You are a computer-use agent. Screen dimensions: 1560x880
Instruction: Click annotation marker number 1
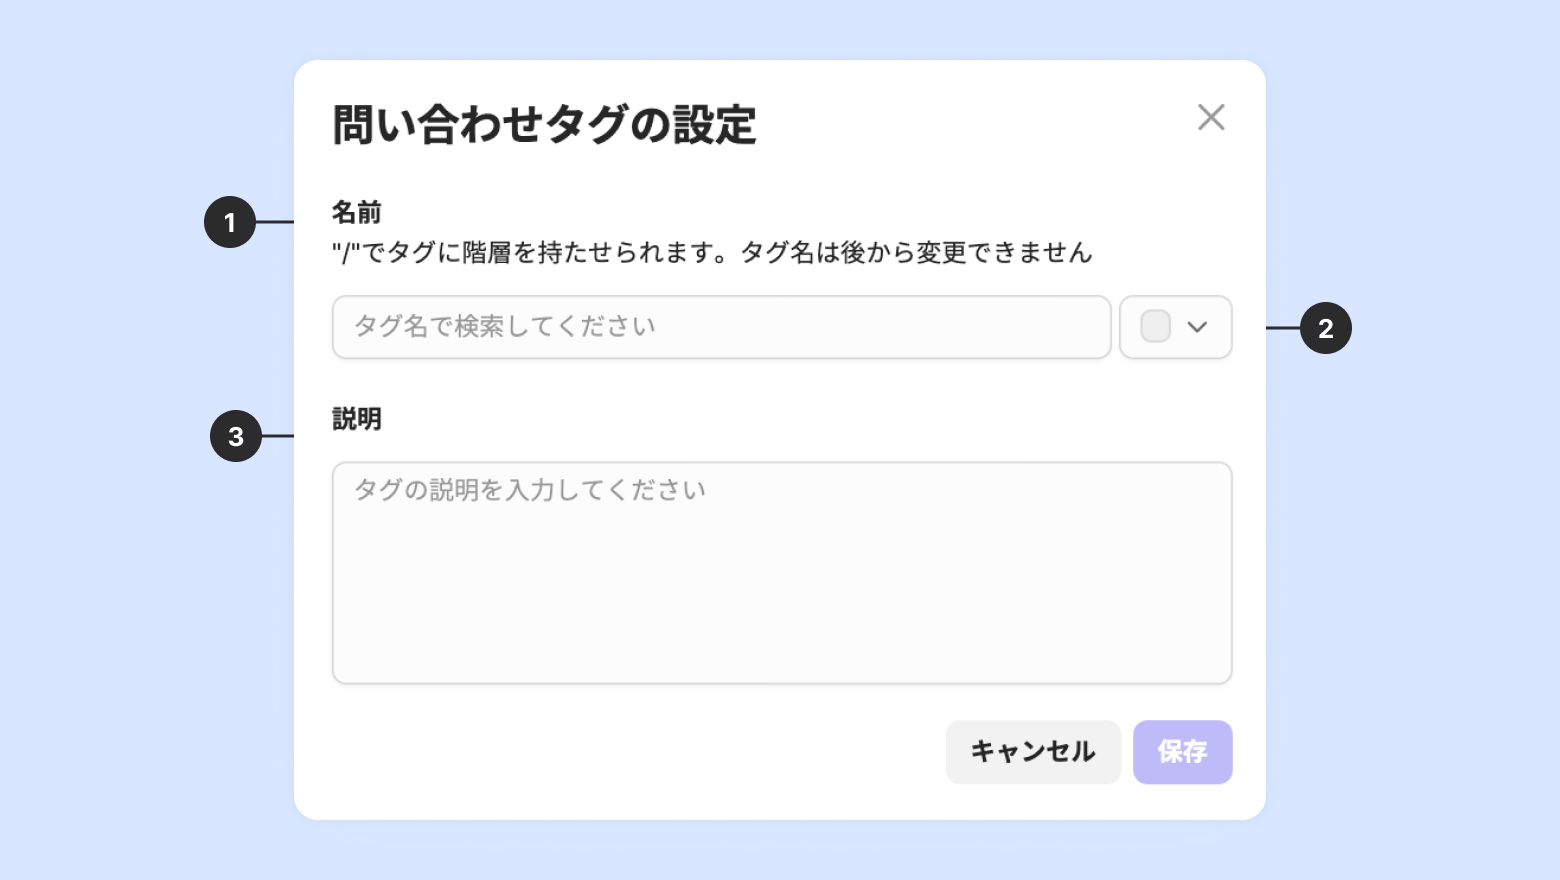(230, 222)
